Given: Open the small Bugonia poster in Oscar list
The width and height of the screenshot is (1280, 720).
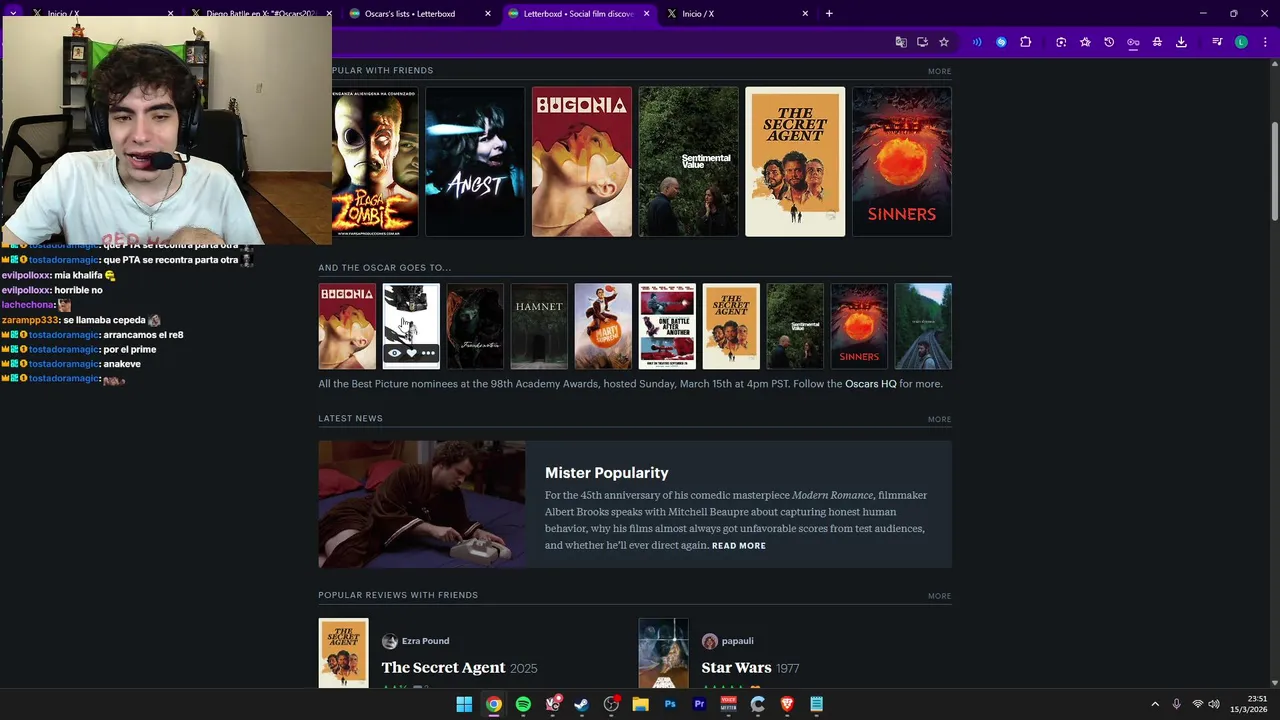Looking at the screenshot, I should (347, 326).
